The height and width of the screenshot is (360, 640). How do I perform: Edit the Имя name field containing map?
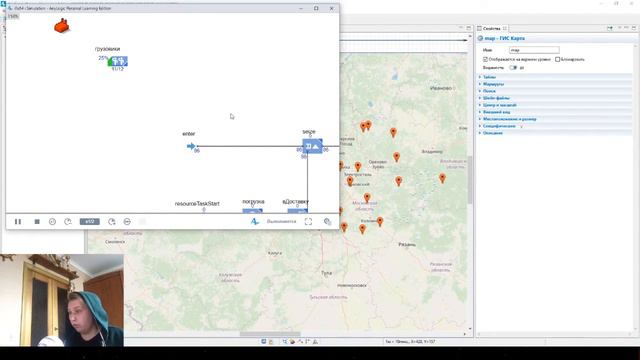point(534,50)
